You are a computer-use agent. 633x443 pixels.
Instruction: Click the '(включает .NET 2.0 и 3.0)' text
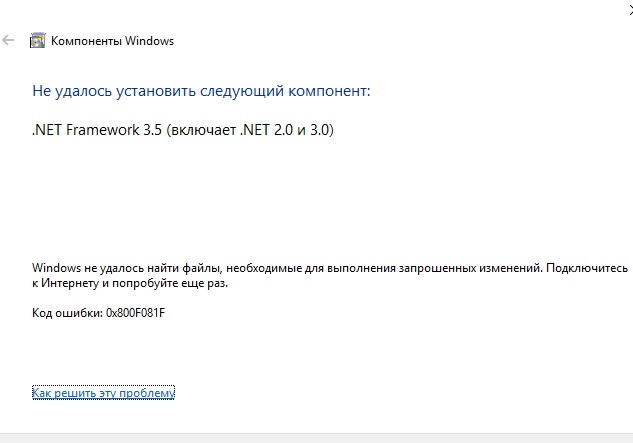250,130
